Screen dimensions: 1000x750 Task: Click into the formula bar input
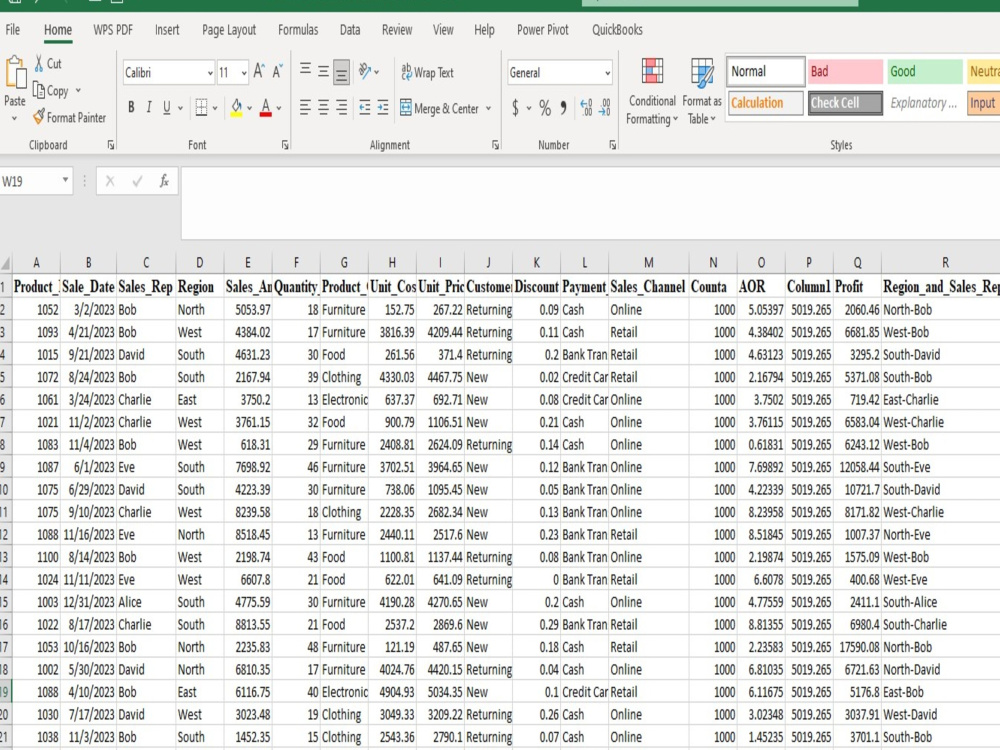click(x=590, y=203)
